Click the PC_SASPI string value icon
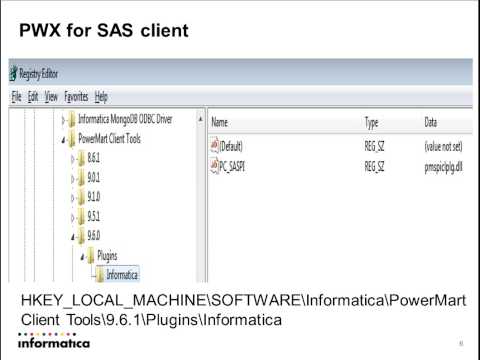Screen dimensions: 480x360 click(x=214, y=165)
